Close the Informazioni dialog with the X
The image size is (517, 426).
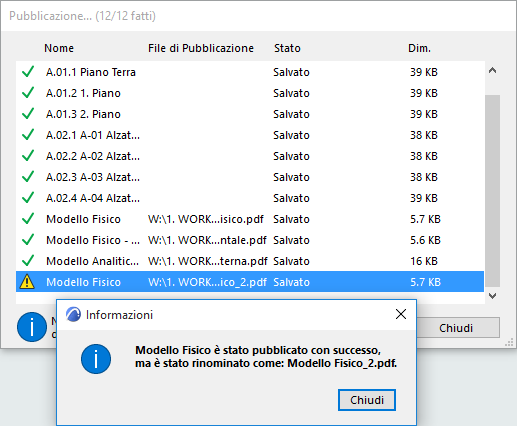point(401,314)
